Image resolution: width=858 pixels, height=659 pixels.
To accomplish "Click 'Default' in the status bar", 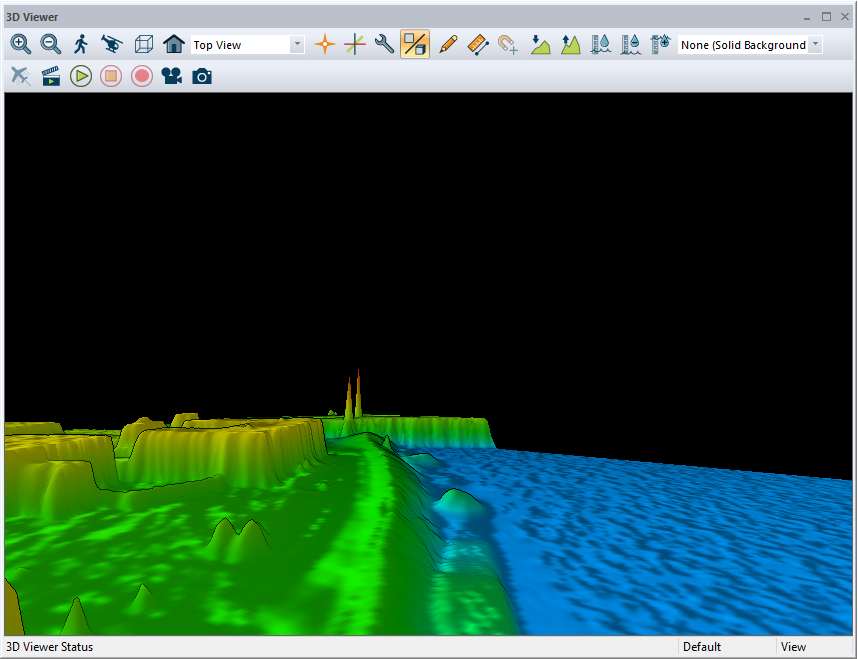I will click(x=702, y=647).
